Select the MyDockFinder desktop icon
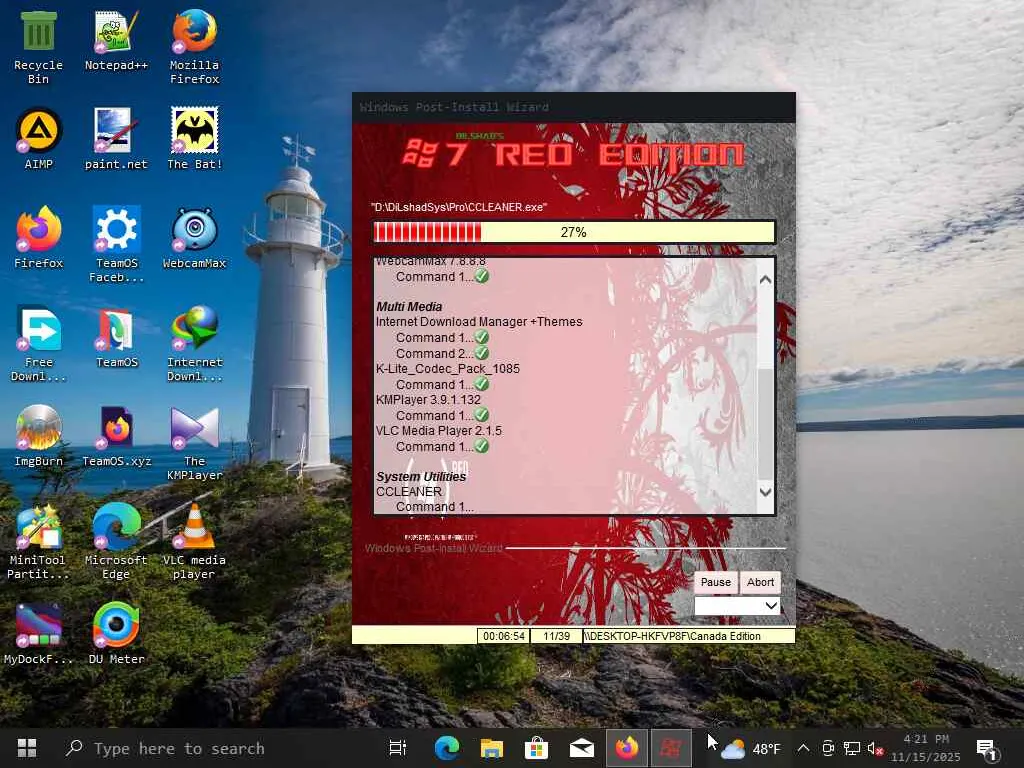 (39, 634)
